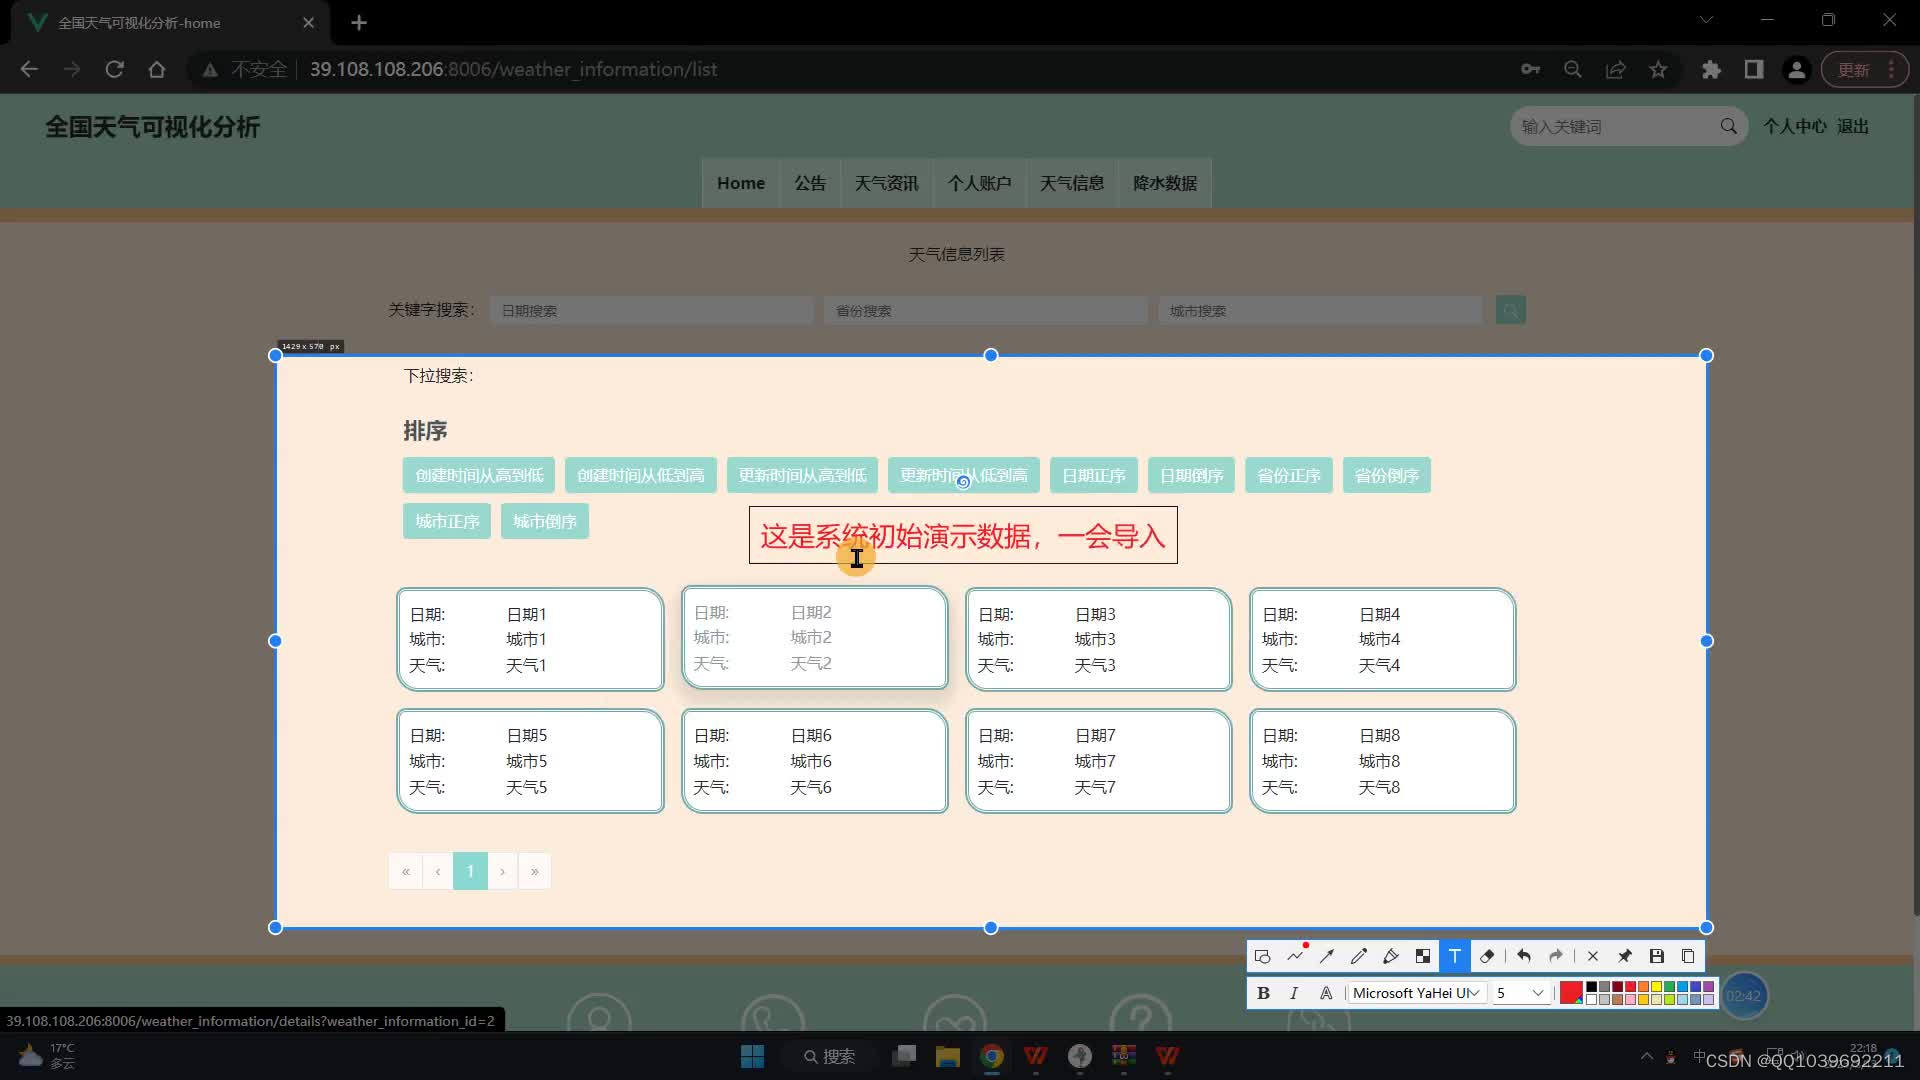The width and height of the screenshot is (1920, 1080).
Task: Toggle the browser side panel
Action: (x=1754, y=69)
